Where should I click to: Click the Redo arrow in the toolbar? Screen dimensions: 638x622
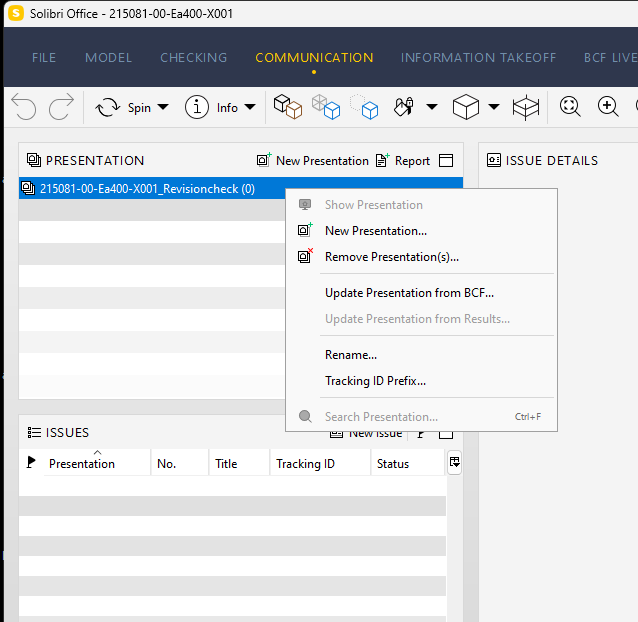61,107
